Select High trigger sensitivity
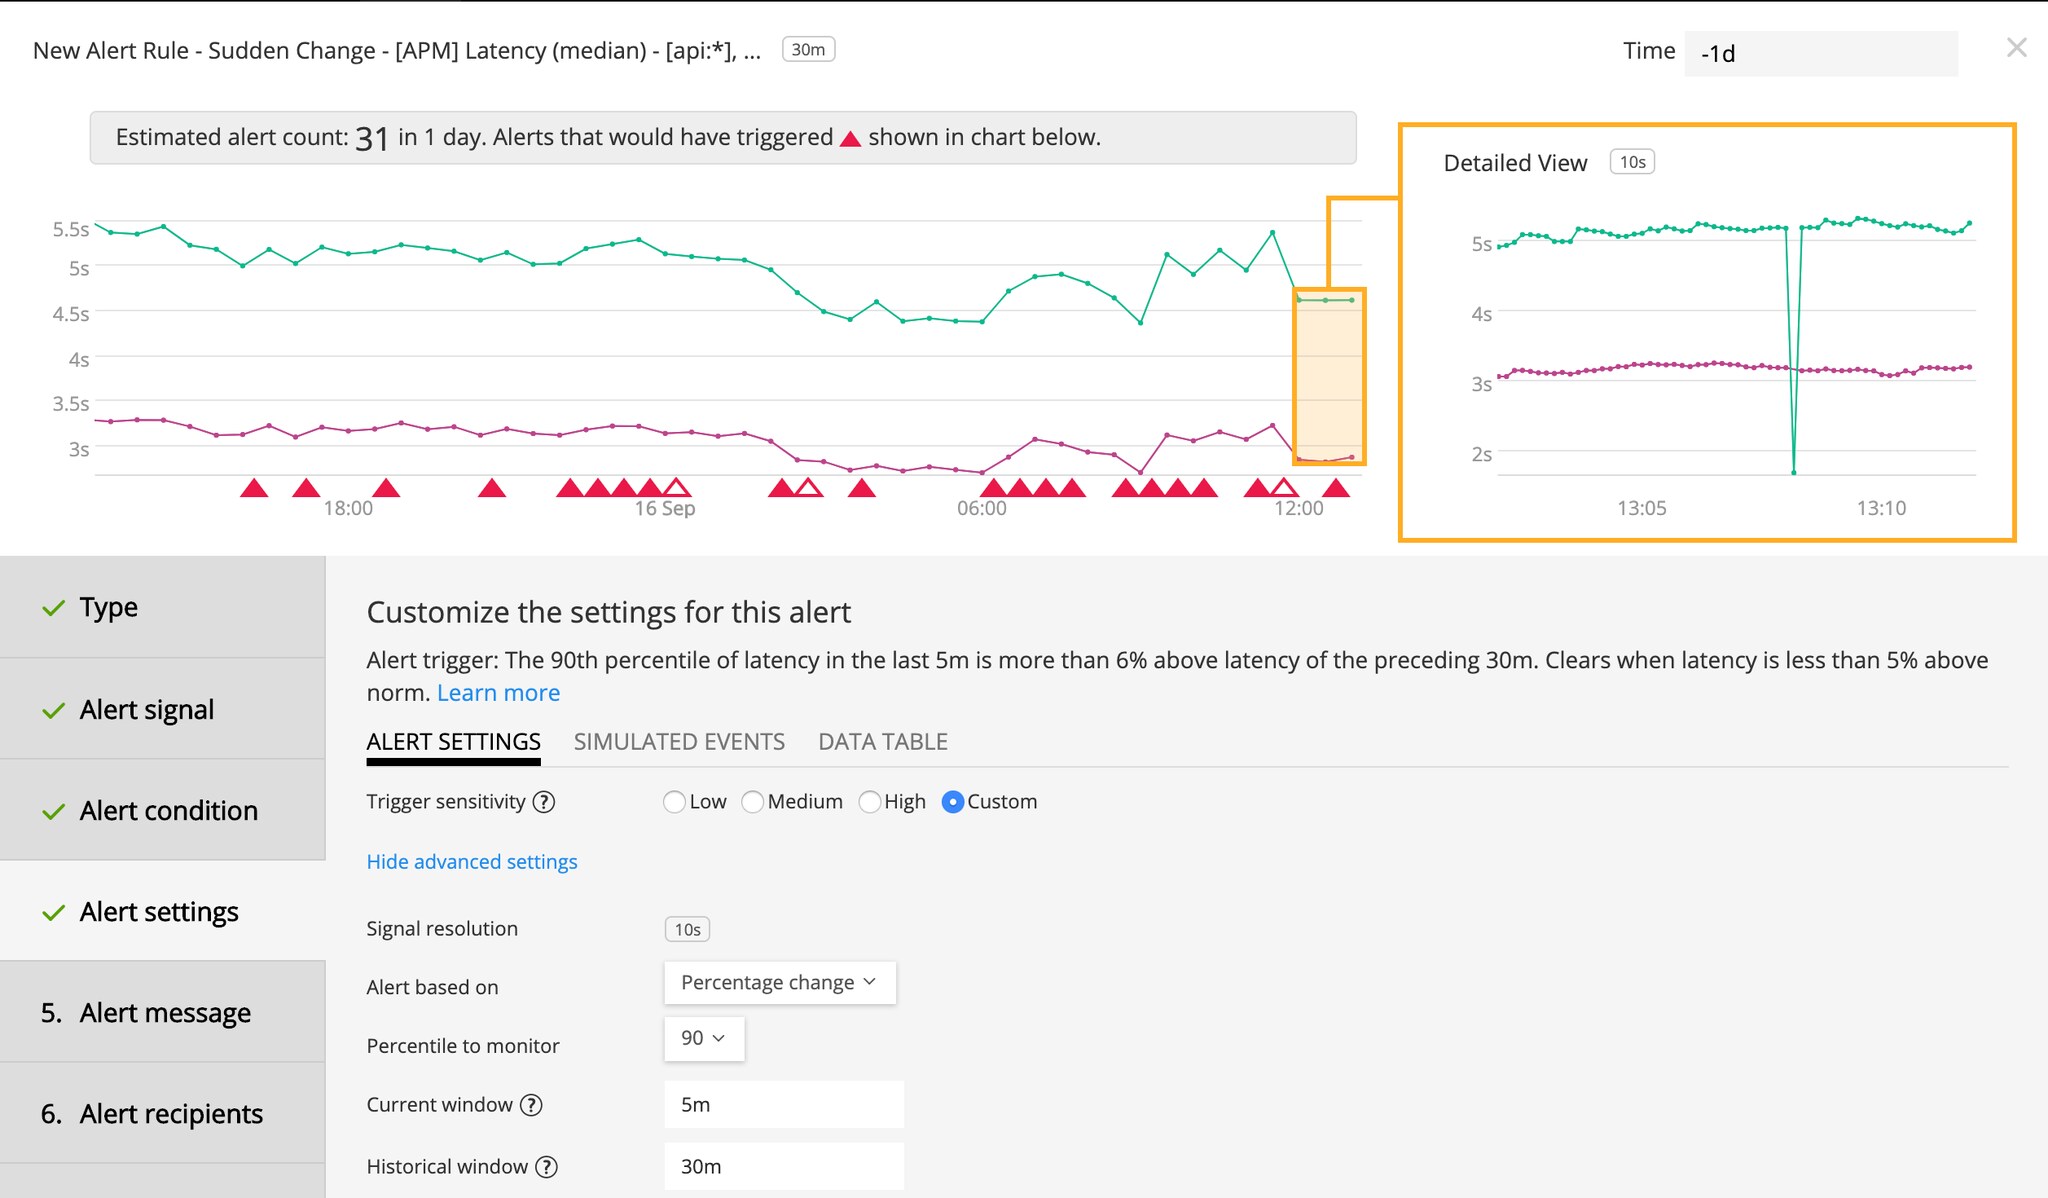The image size is (2048, 1198). click(870, 802)
